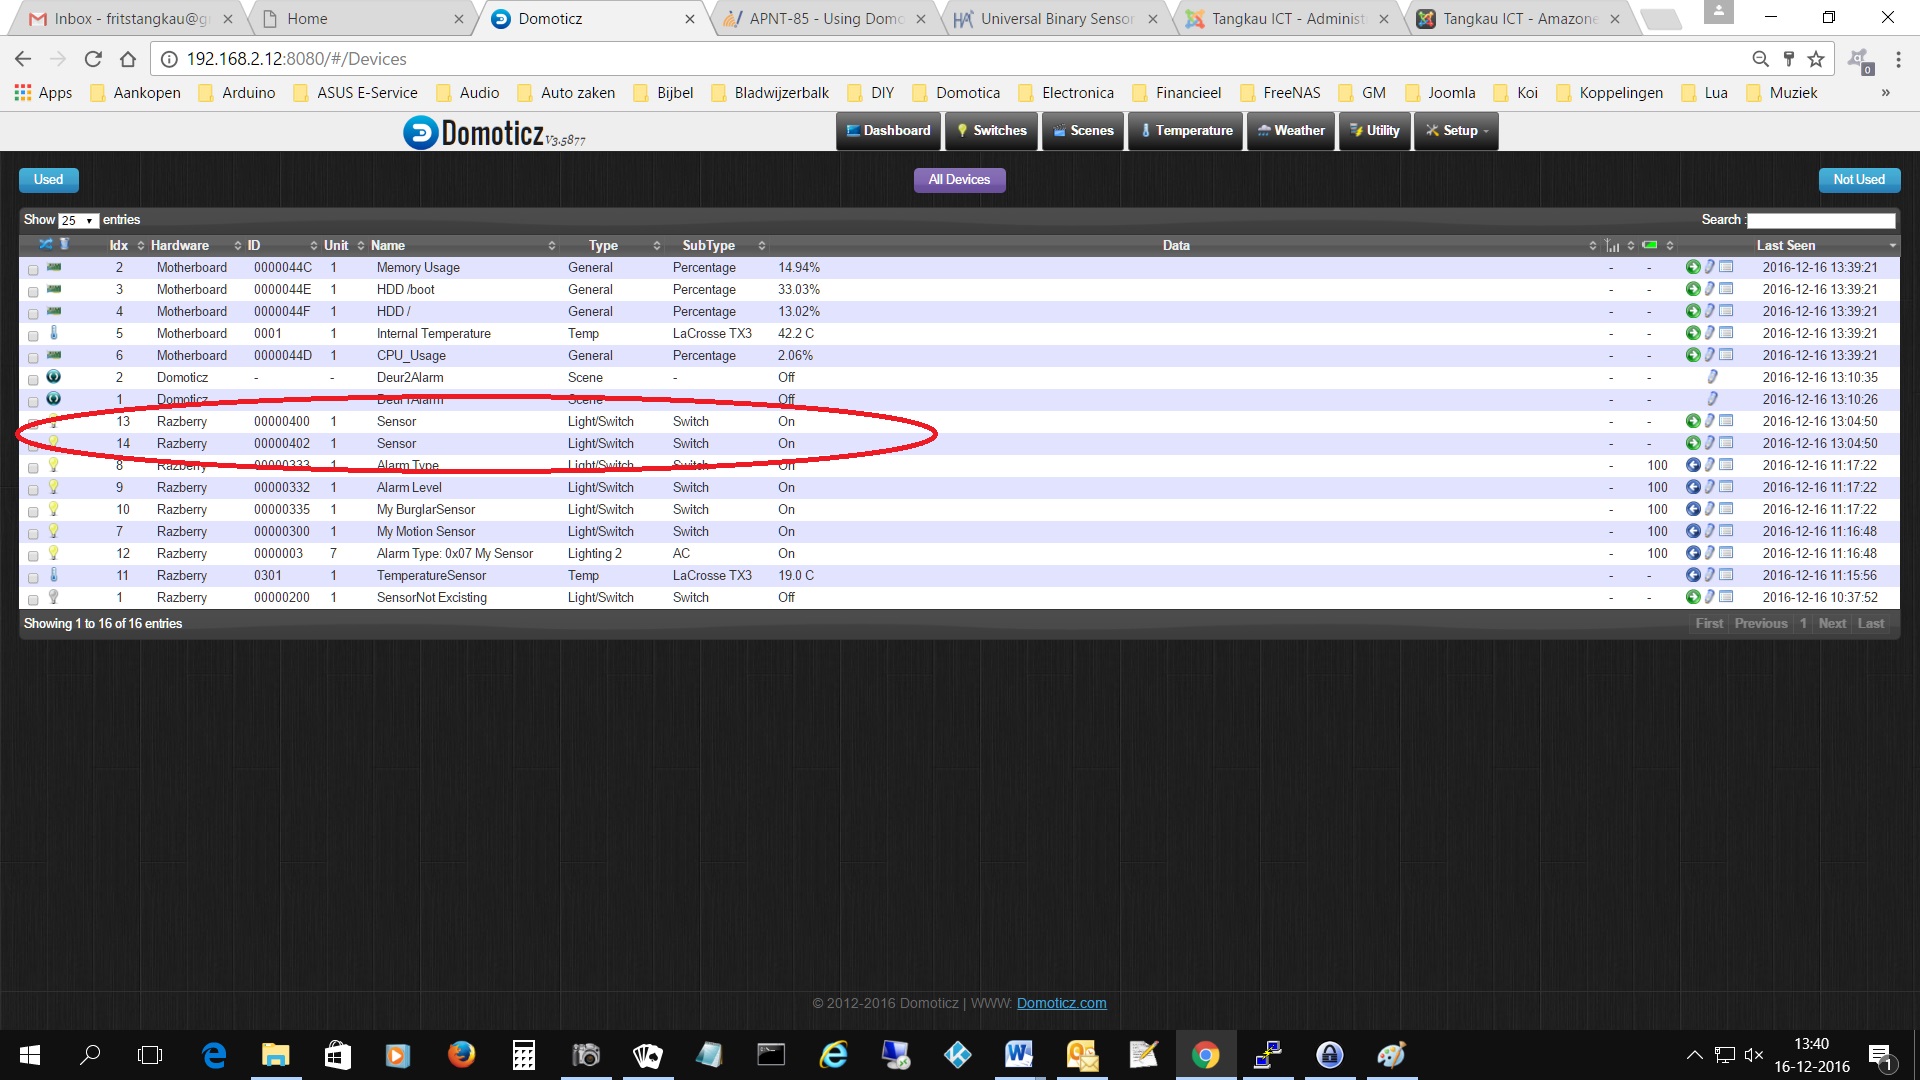Click blue arrow icon for Alarm Level row
This screenshot has width=1920, height=1080.
coord(1692,487)
